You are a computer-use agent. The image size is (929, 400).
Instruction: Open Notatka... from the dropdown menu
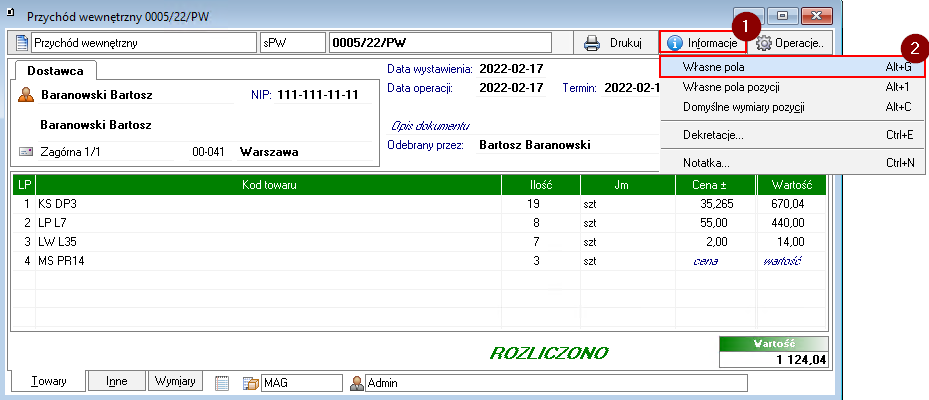coord(706,162)
